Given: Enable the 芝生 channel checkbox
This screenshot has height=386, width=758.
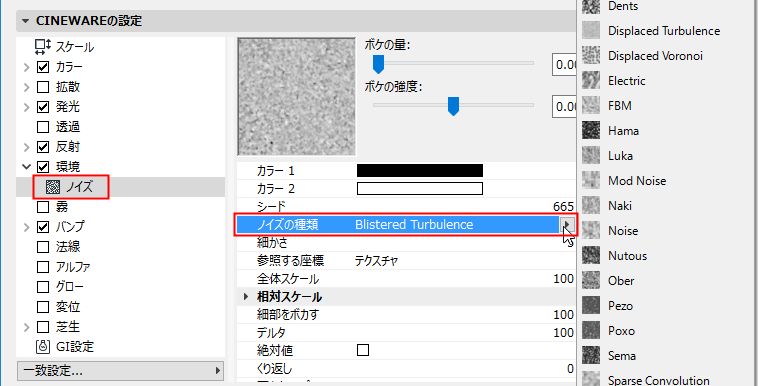Looking at the screenshot, I should tap(43, 327).
